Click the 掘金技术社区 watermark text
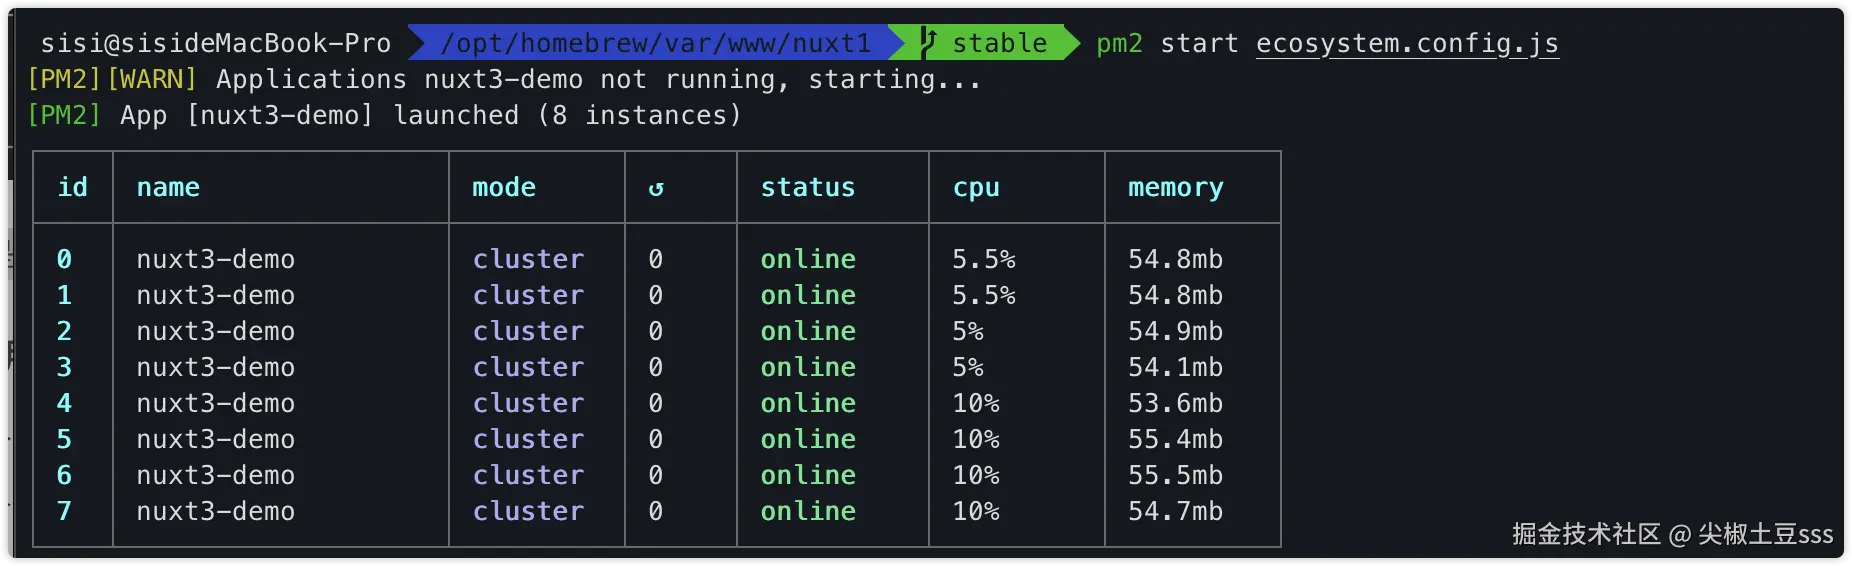 click(1586, 534)
